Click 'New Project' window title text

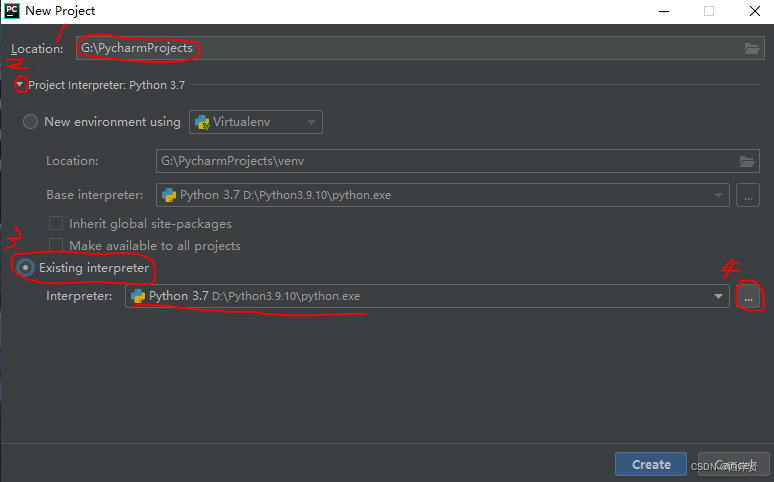click(x=60, y=11)
